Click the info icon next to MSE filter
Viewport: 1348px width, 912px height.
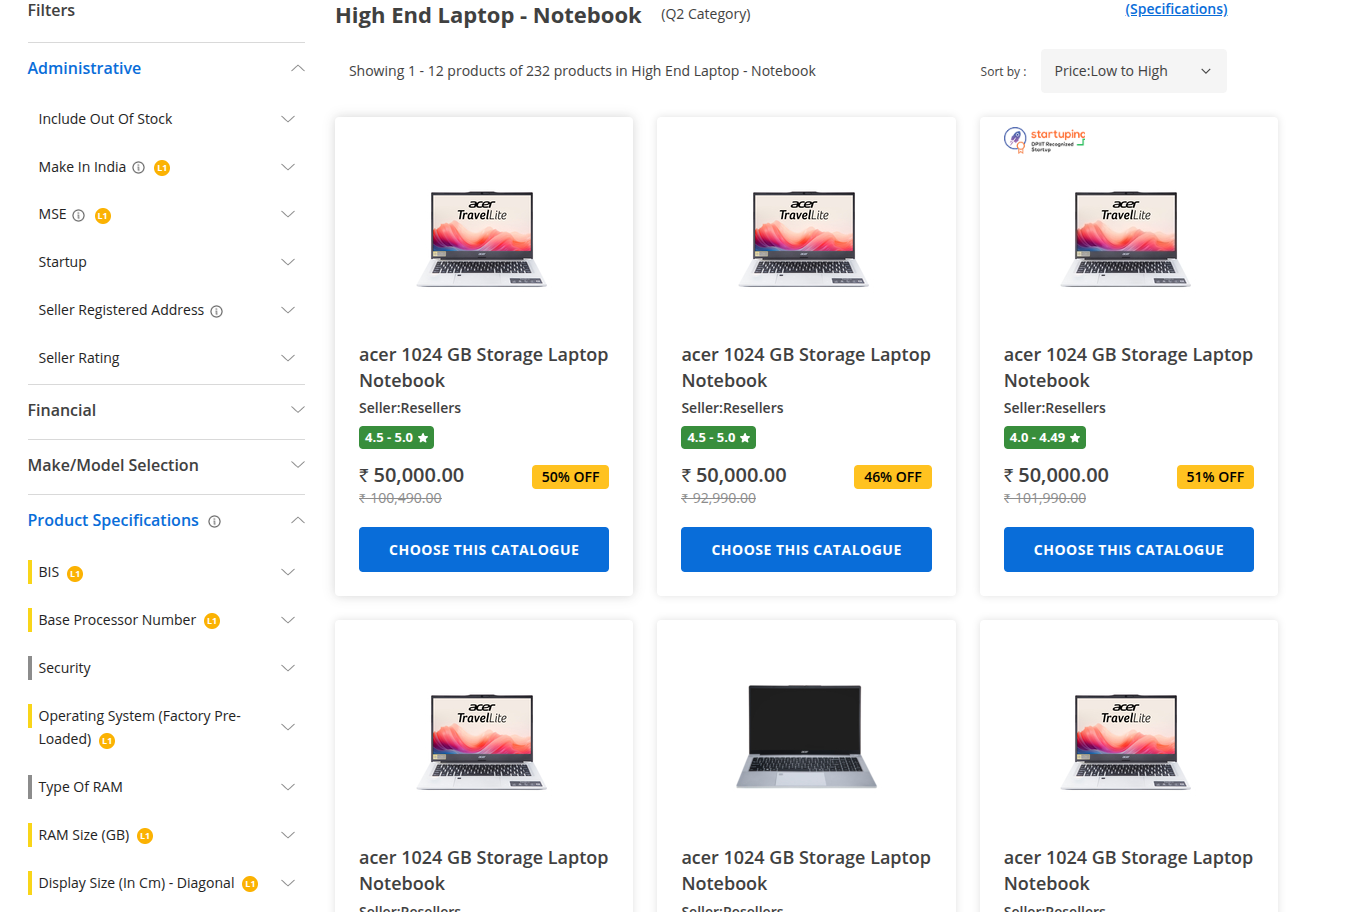[x=80, y=214]
